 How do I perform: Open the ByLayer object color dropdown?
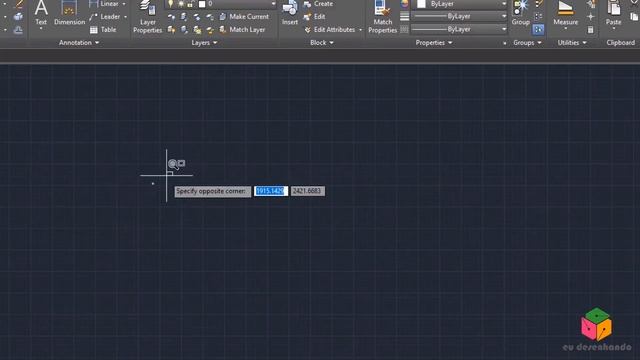click(504, 4)
